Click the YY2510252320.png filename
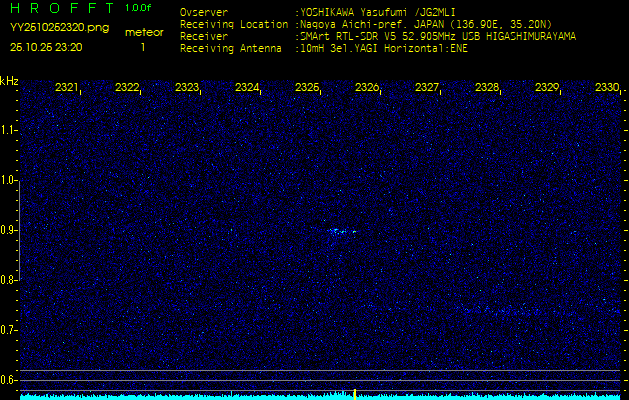Screen dimensions: 629x400 coord(58,28)
